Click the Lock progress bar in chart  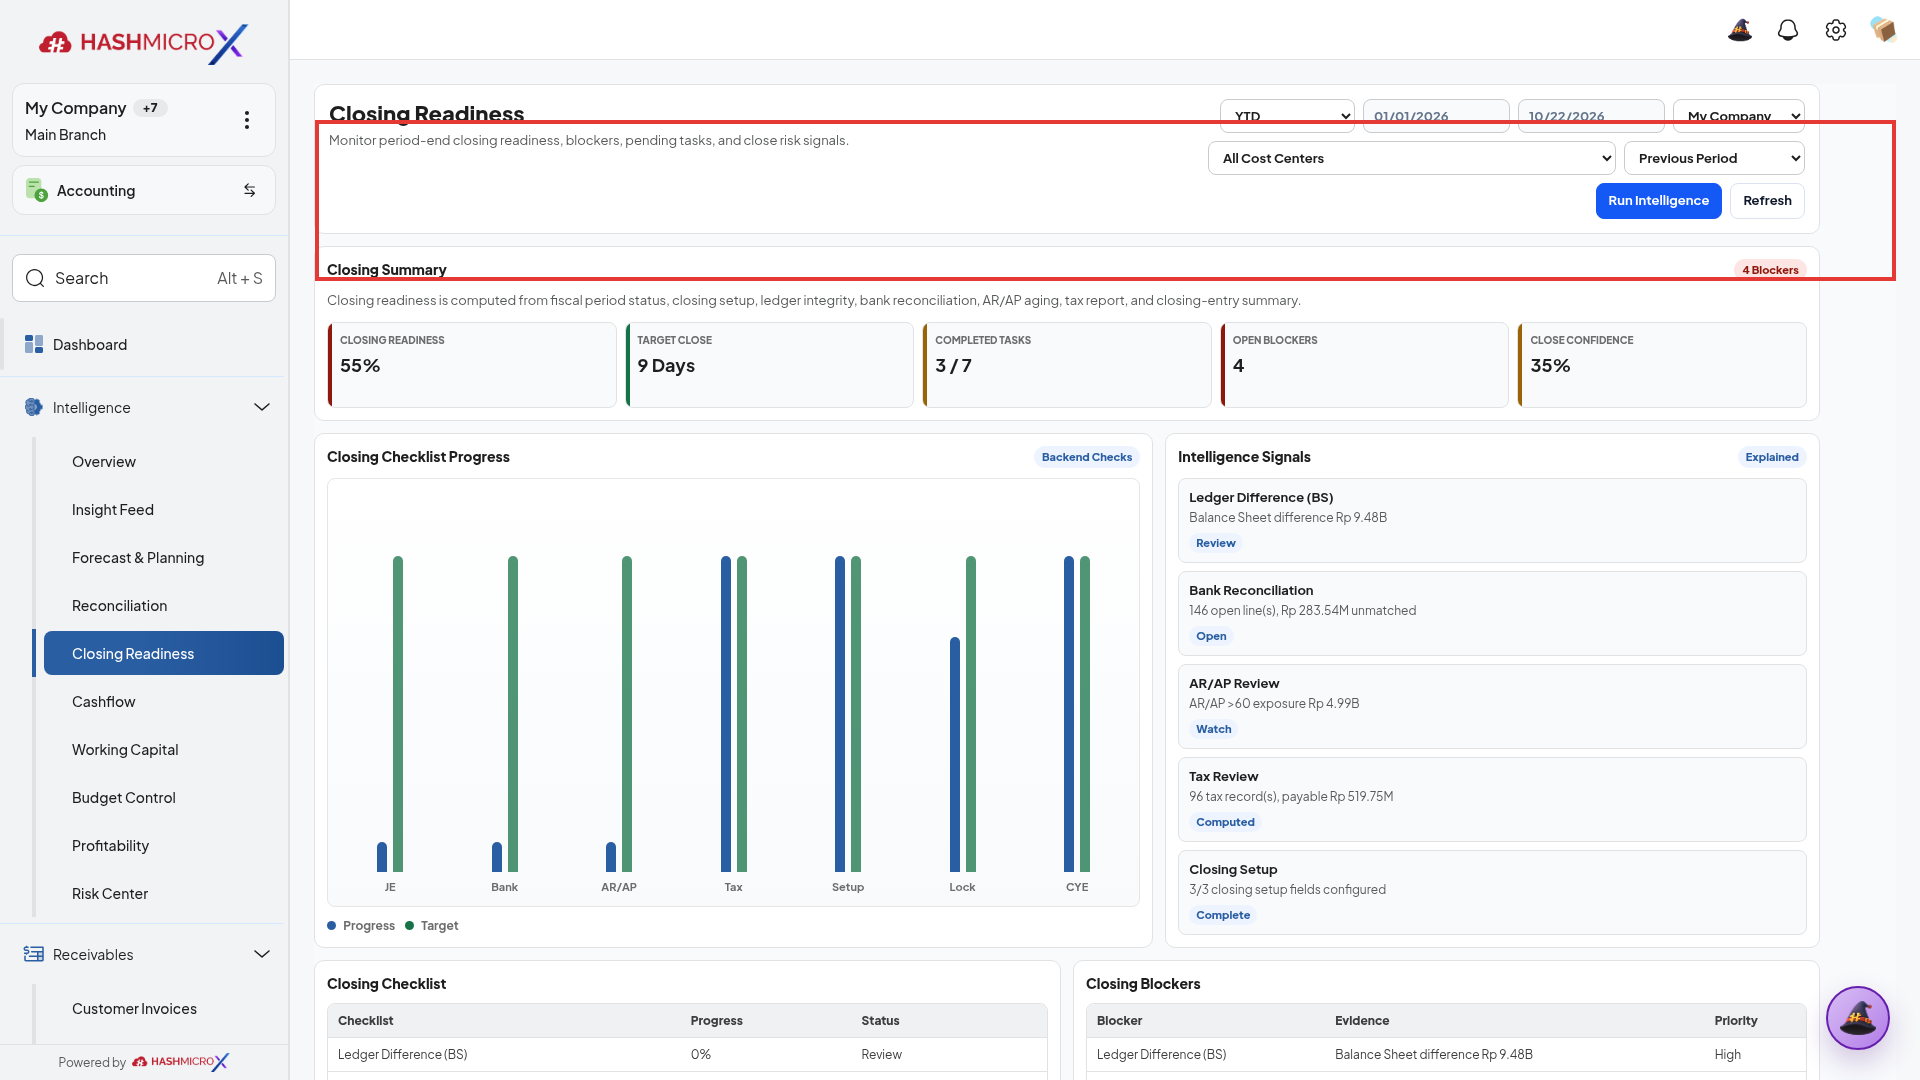tap(955, 754)
